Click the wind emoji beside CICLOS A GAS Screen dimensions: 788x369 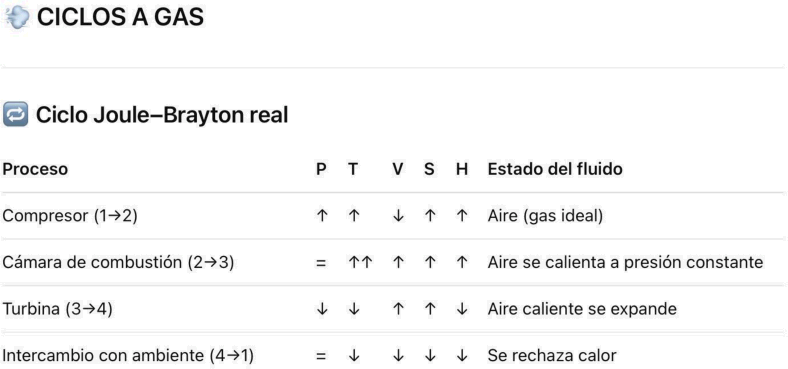tap(16, 18)
